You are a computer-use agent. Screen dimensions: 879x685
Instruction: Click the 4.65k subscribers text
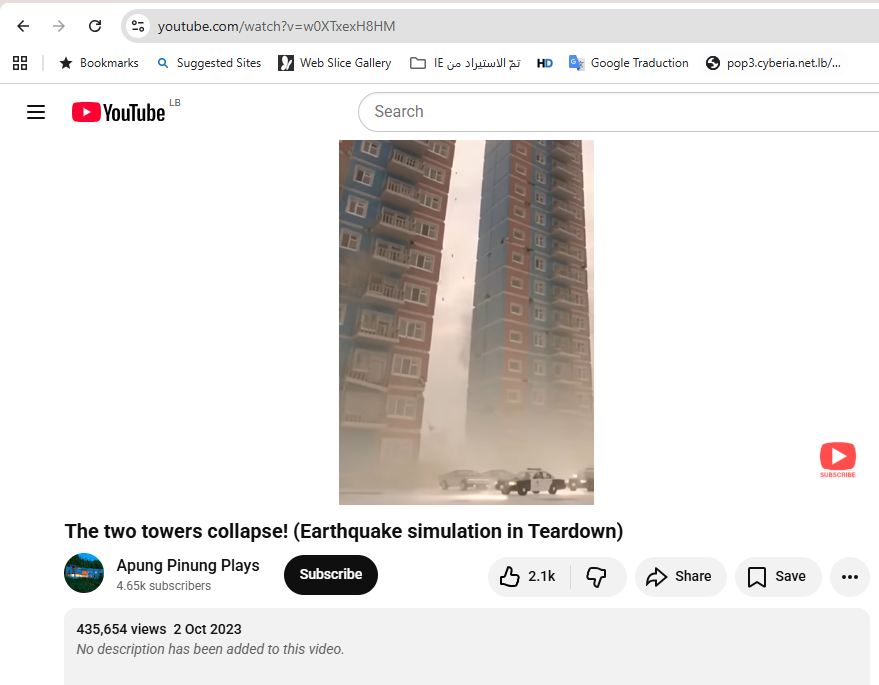[164, 586]
